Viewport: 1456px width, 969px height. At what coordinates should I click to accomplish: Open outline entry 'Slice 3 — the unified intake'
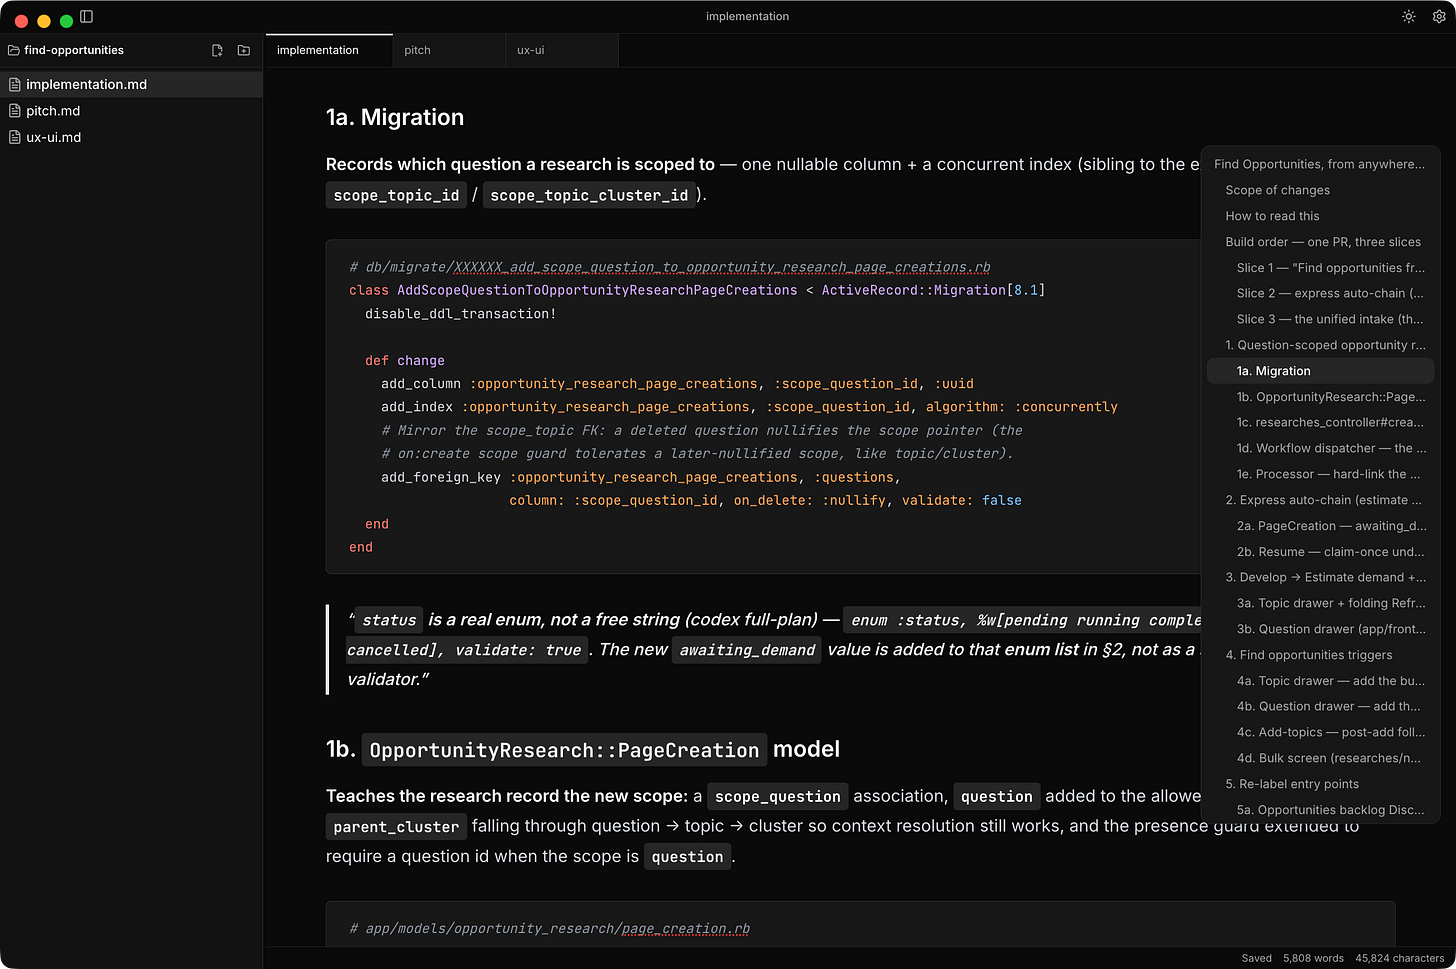point(1320,319)
